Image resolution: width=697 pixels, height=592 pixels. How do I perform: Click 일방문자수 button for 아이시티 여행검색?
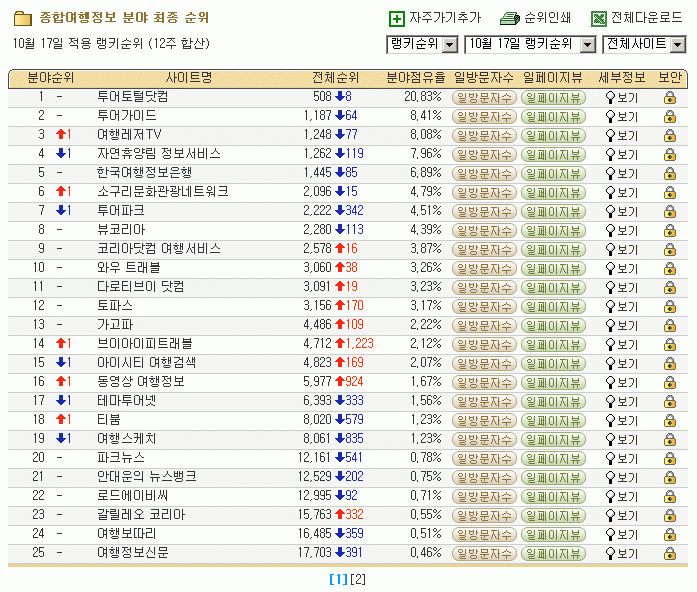[x=485, y=364]
